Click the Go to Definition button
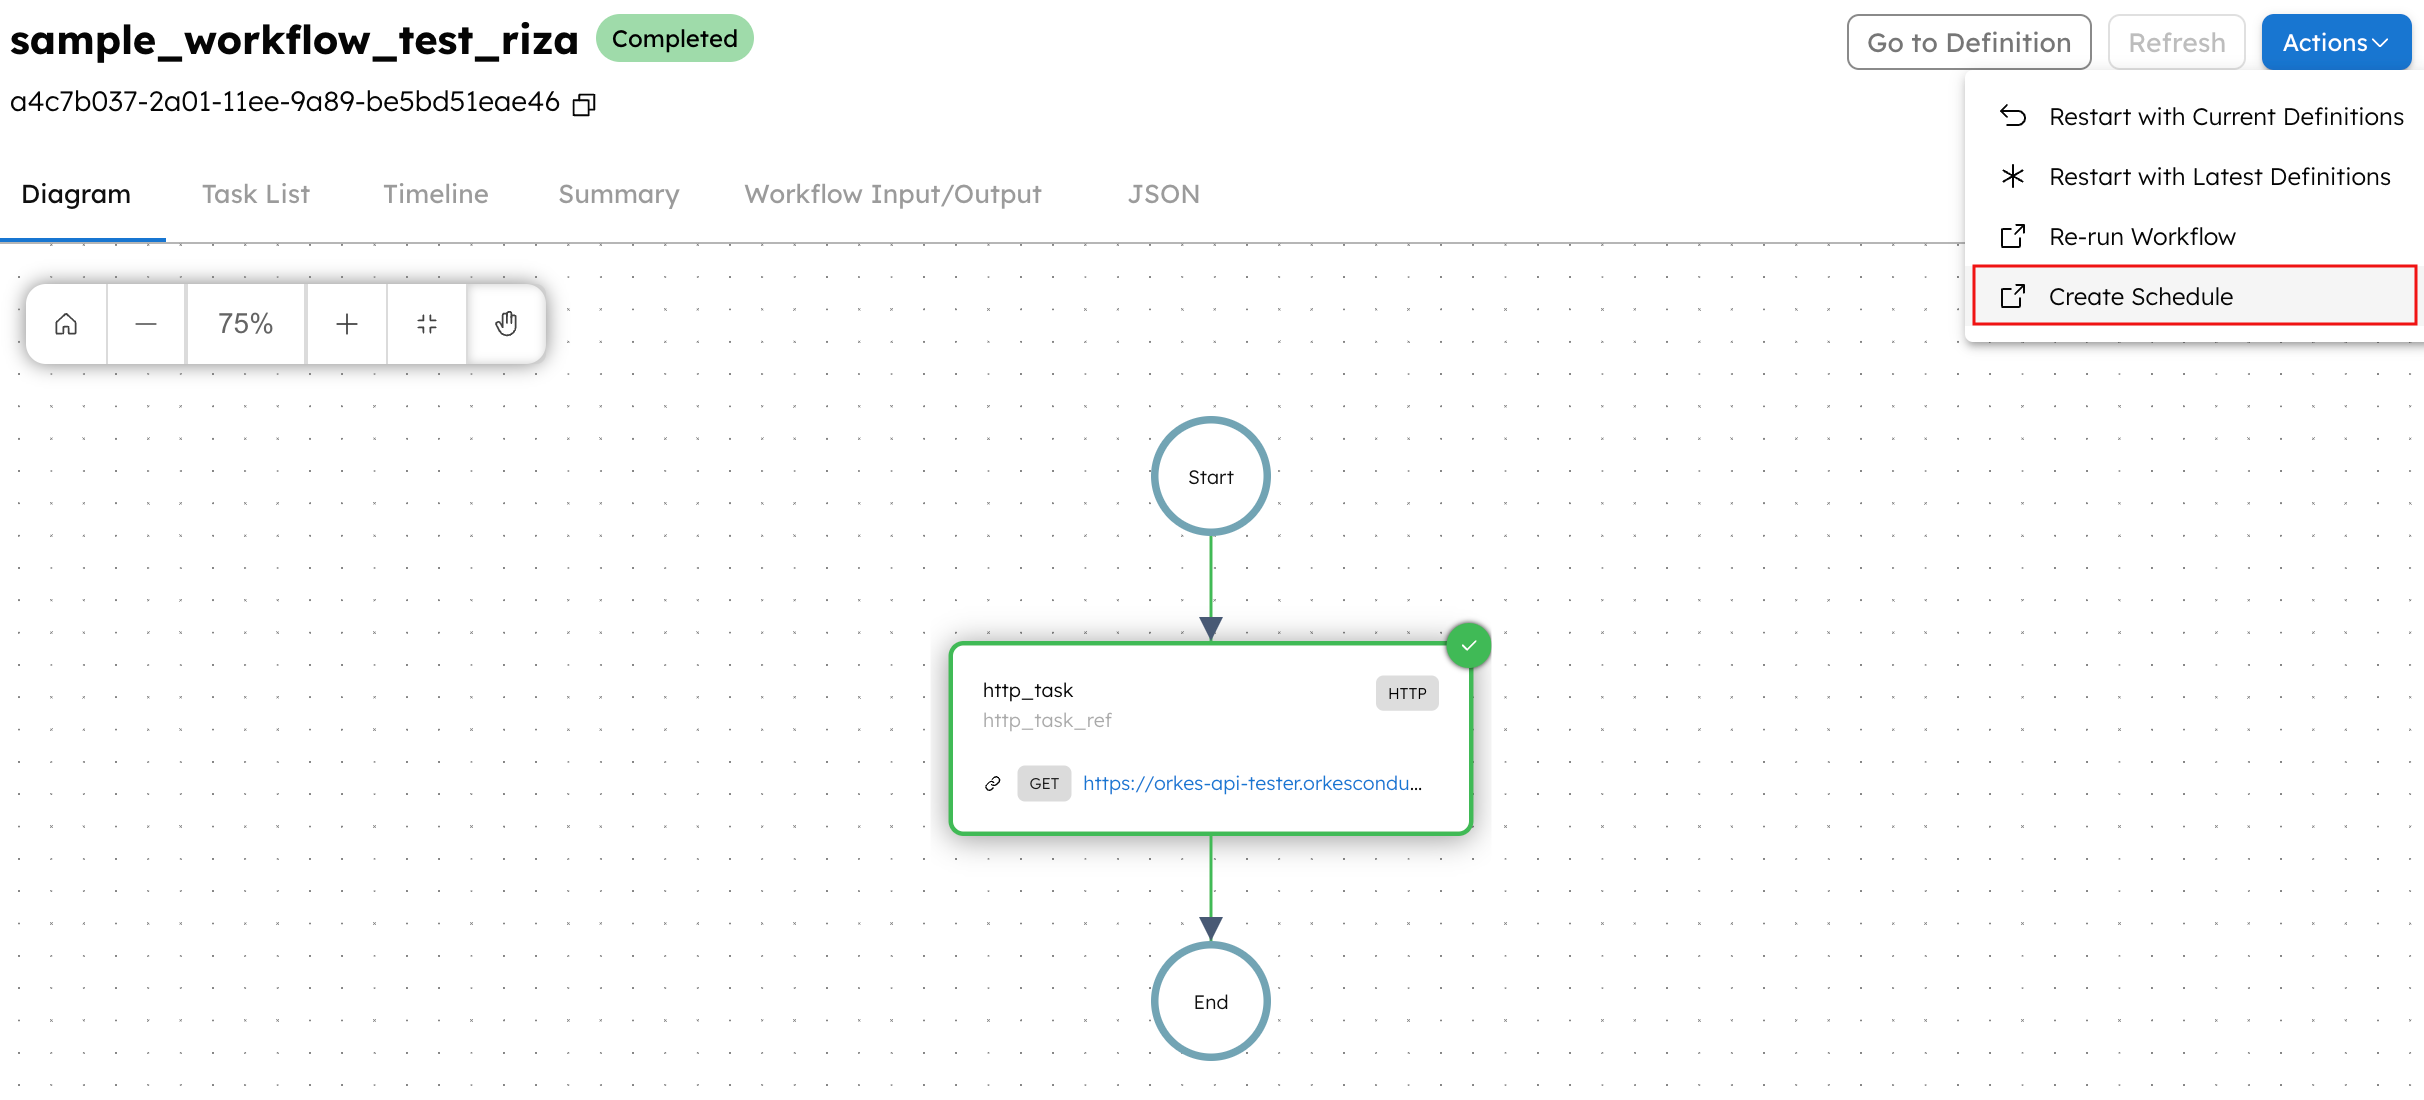2424x1100 pixels. click(x=1968, y=42)
